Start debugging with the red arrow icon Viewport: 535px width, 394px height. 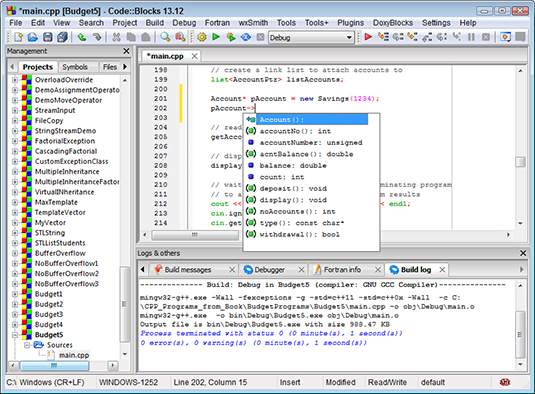(368, 37)
